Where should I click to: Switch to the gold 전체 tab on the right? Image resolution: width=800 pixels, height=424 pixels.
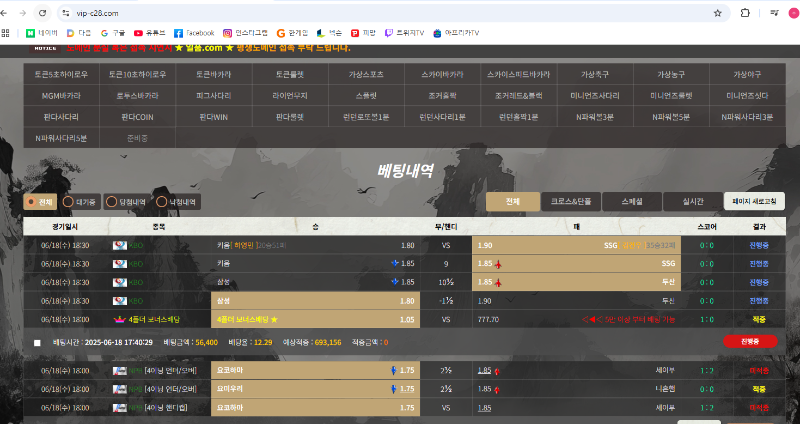[x=513, y=202]
